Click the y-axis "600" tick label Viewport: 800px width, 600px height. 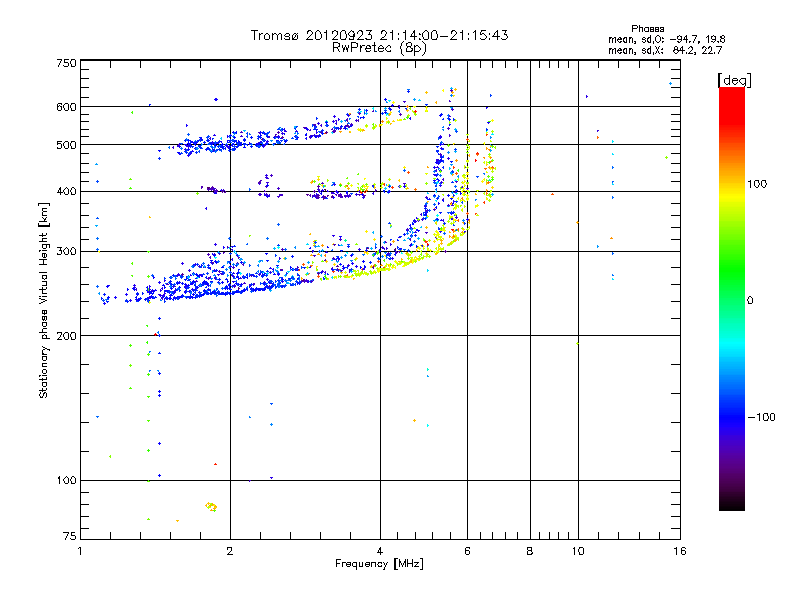pos(66,107)
